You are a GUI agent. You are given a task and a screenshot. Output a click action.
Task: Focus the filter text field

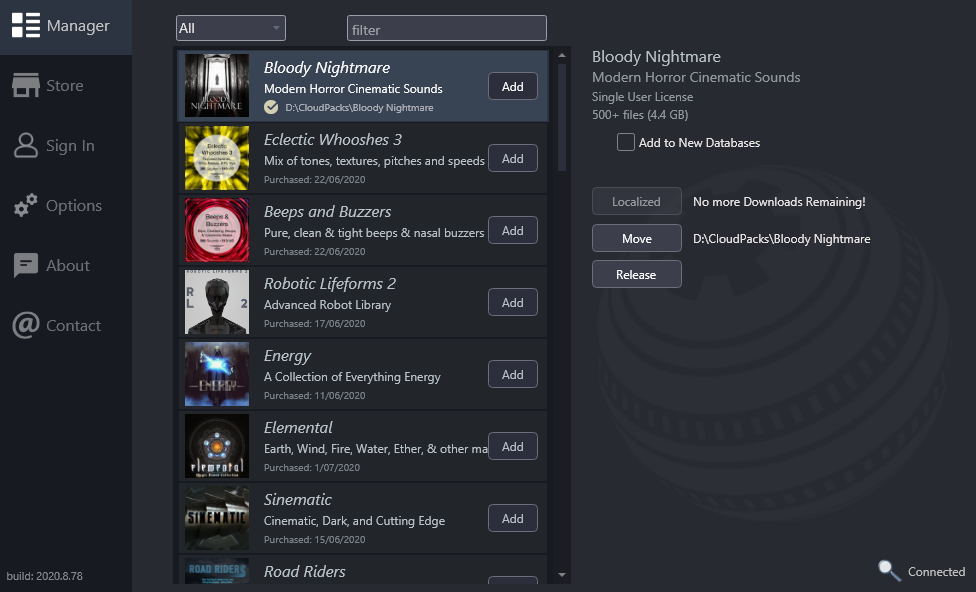[446, 29]
